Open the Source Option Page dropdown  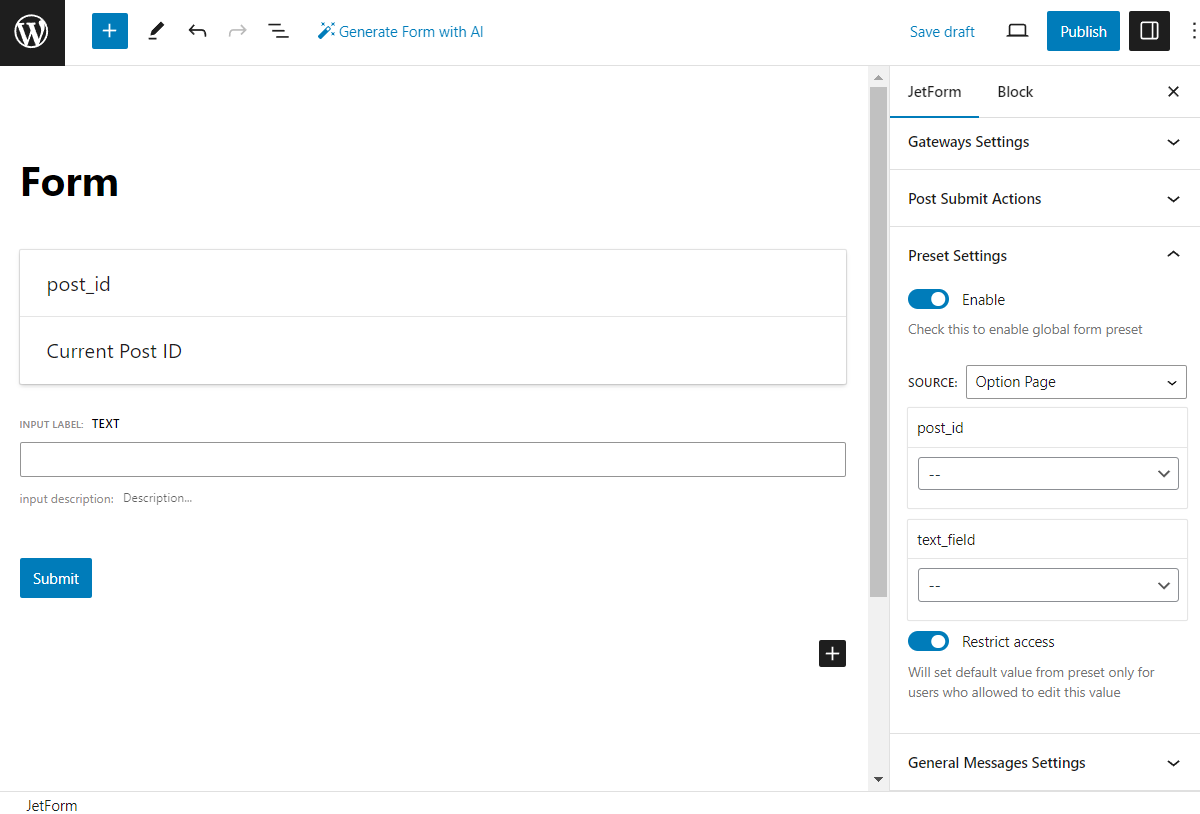(x=1076, y=382)
